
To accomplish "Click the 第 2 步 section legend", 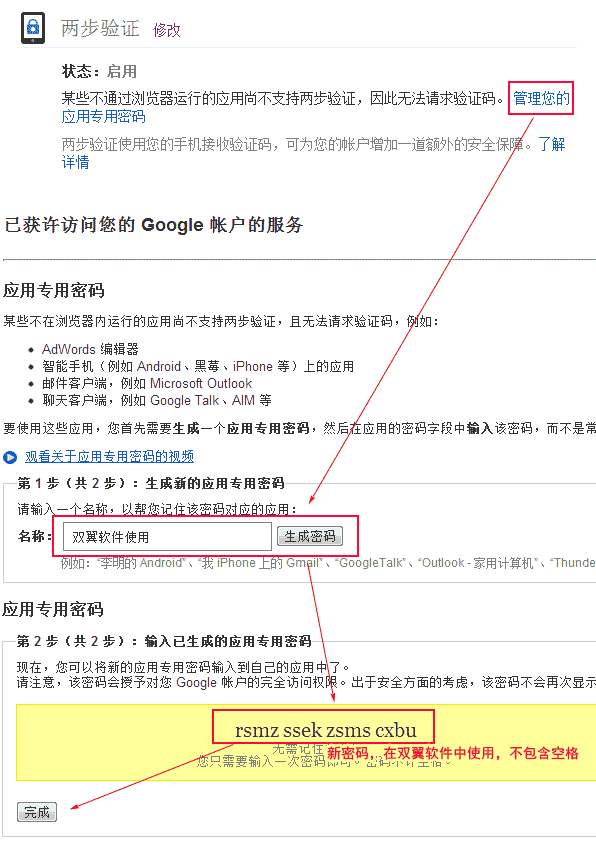I will click(164, 641).
